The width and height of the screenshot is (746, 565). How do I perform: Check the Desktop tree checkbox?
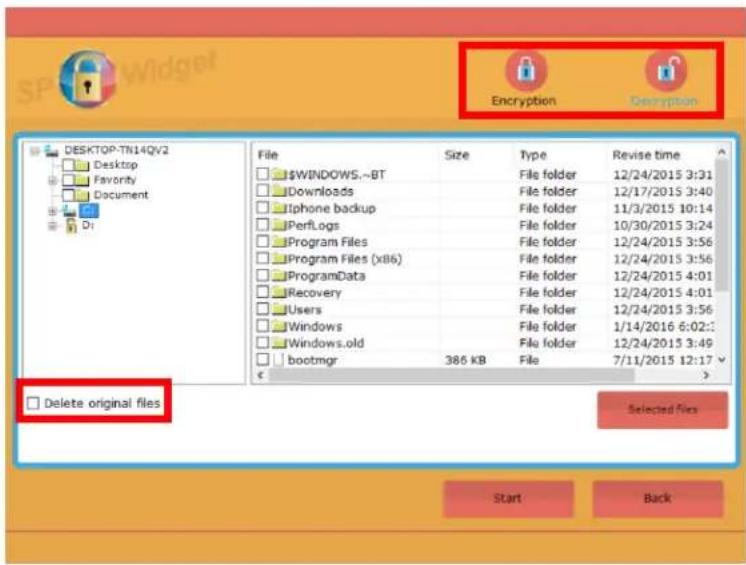click(x=69, y=165)
